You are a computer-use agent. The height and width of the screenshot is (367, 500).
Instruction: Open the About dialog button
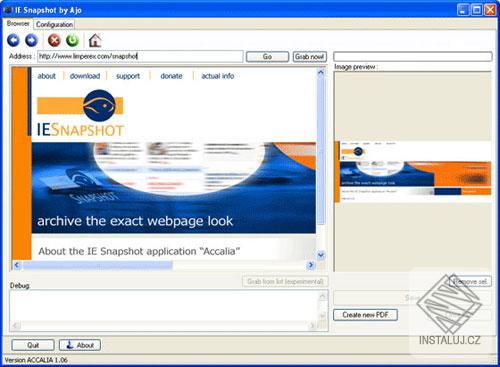(80, 345)
